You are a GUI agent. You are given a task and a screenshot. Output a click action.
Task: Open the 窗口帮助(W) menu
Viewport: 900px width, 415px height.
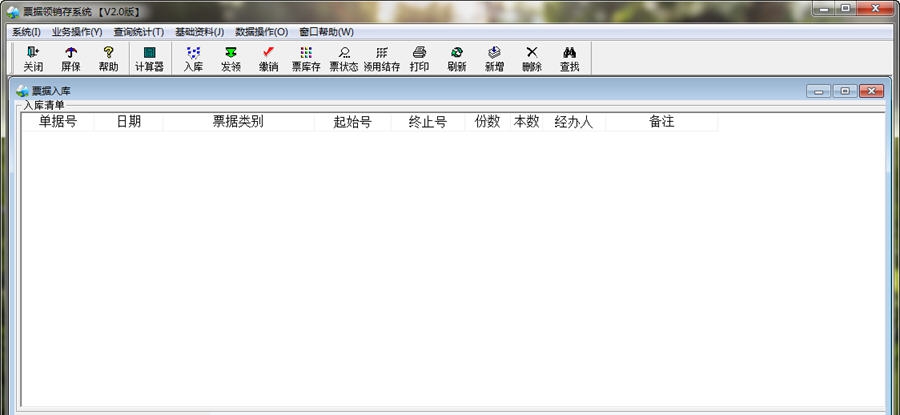click(327, 32)
